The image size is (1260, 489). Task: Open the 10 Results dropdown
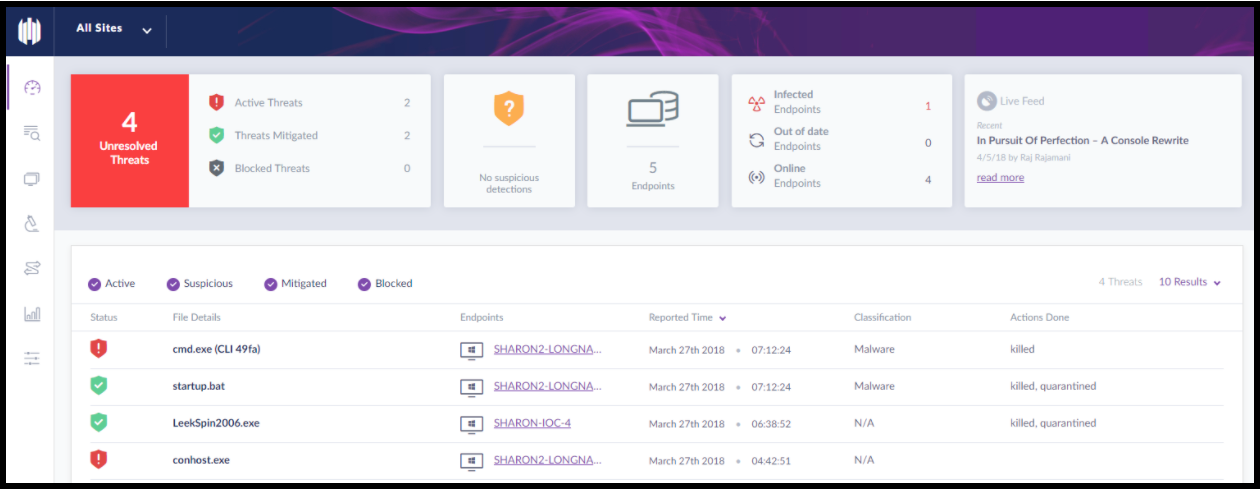tap(1189, 283)
